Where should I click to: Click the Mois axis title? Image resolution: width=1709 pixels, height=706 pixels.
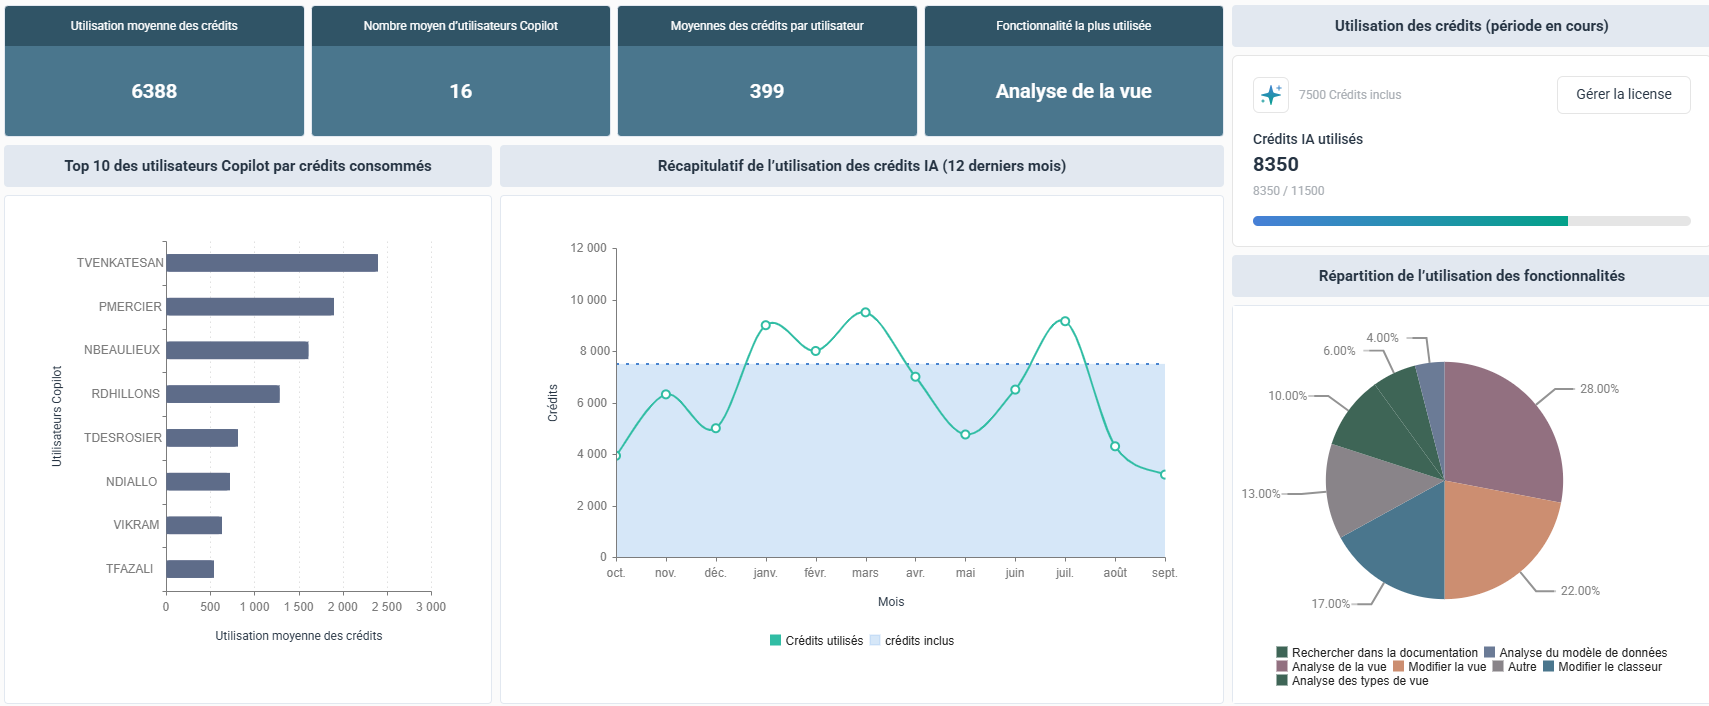(891, 602)
